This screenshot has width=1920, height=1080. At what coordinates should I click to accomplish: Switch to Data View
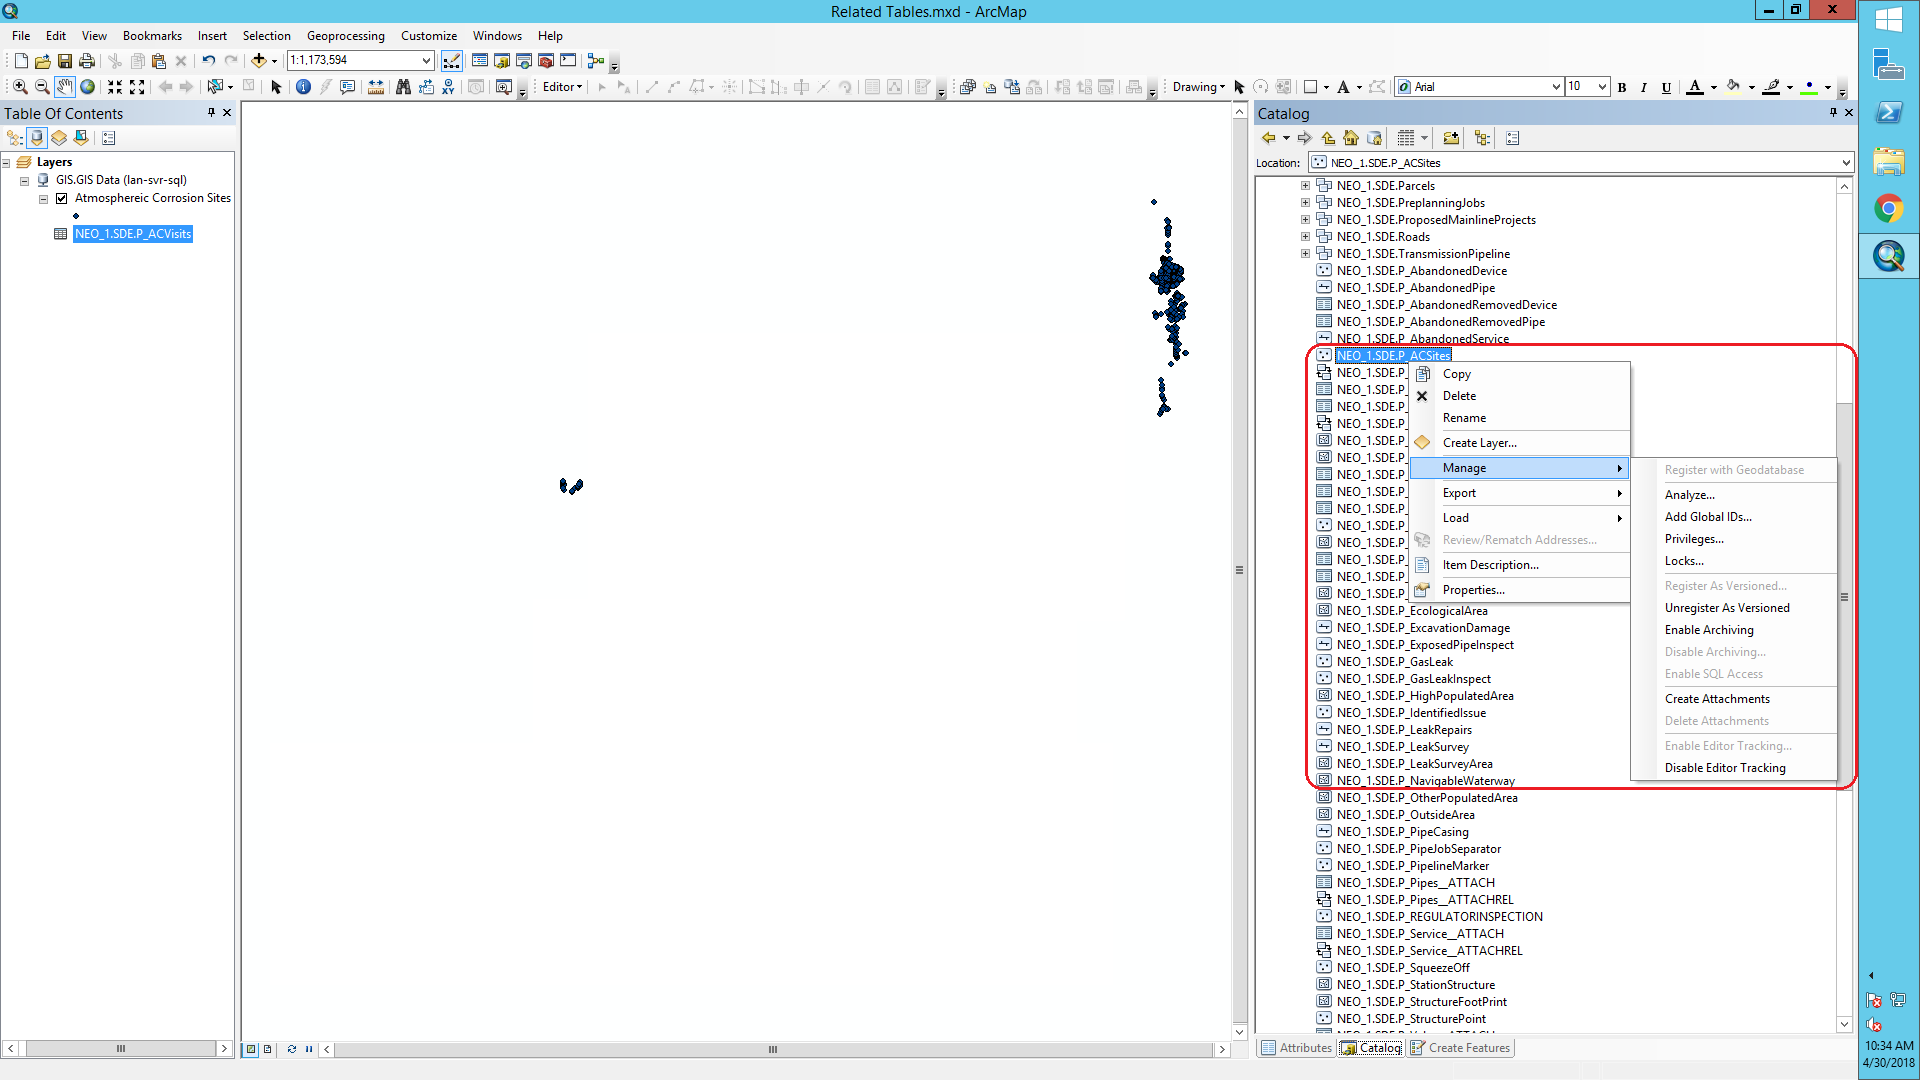click(251, 1049)
